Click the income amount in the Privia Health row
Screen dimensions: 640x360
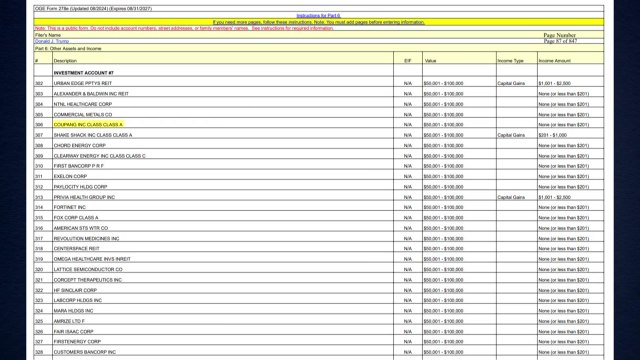(555, 197)
